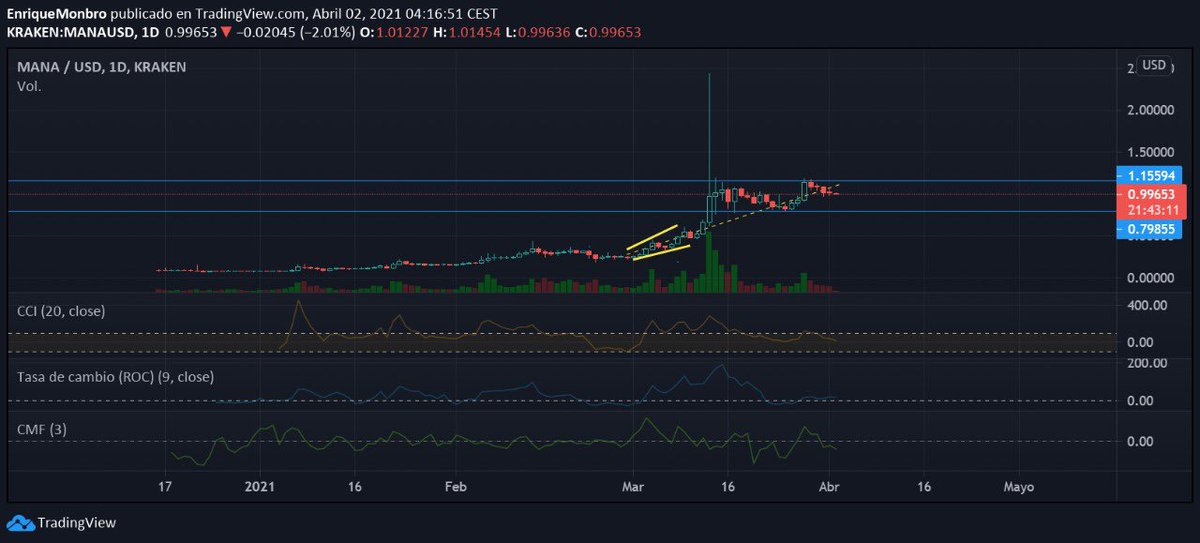1200x543 pixels.
Task: Select the horizontal line at 0.79855
Action: tap(560, 211)
